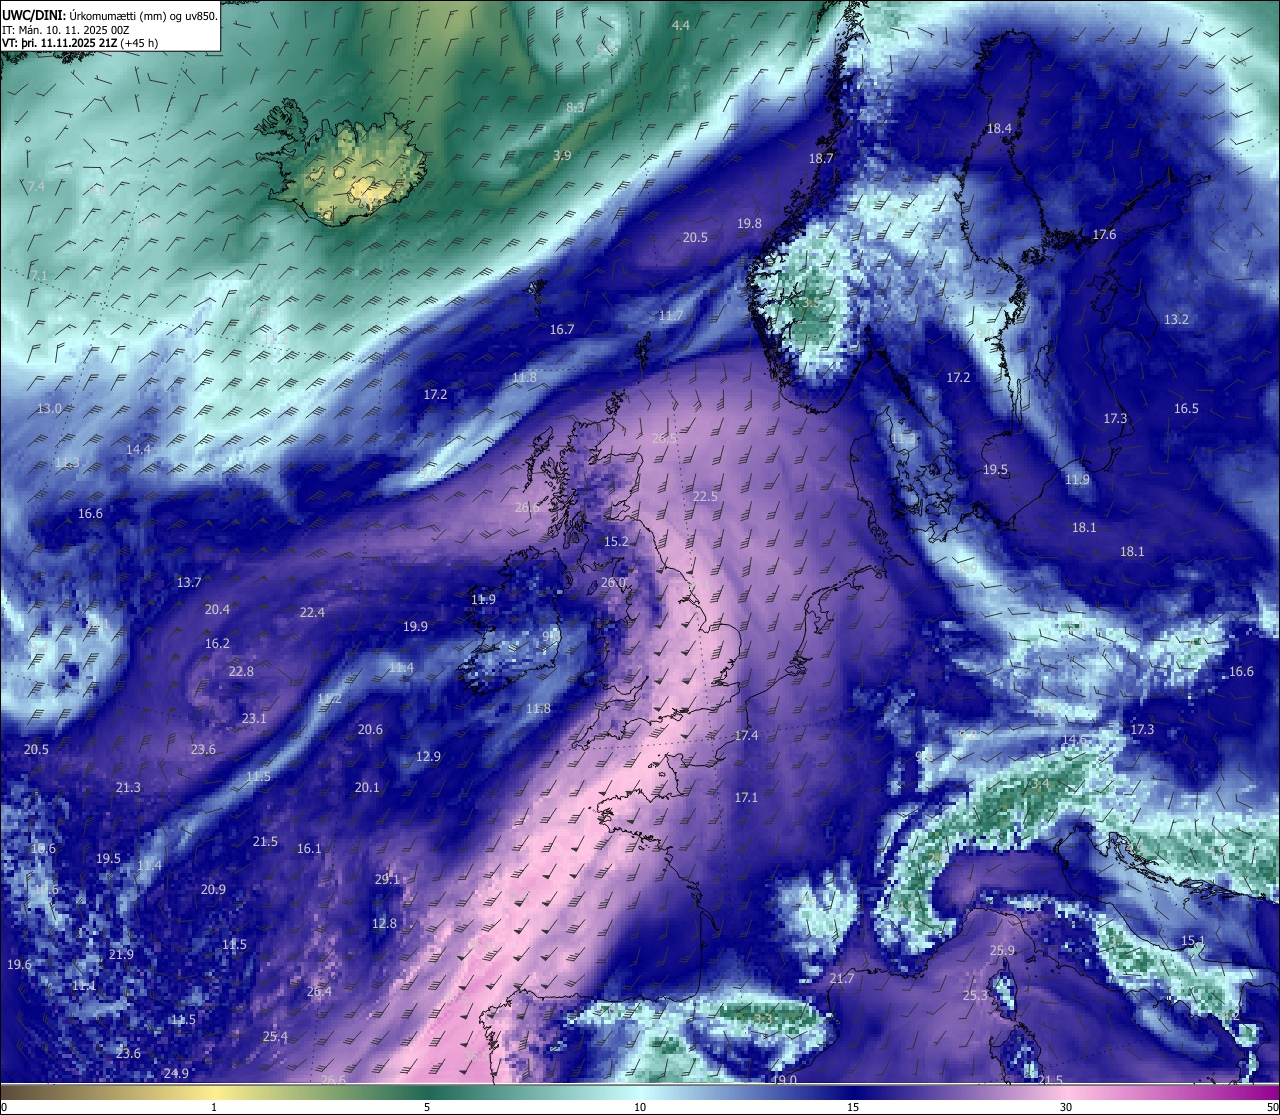Click the 23.1 value
This screenshot has width=1280, height=1115.
coord(254,718)
